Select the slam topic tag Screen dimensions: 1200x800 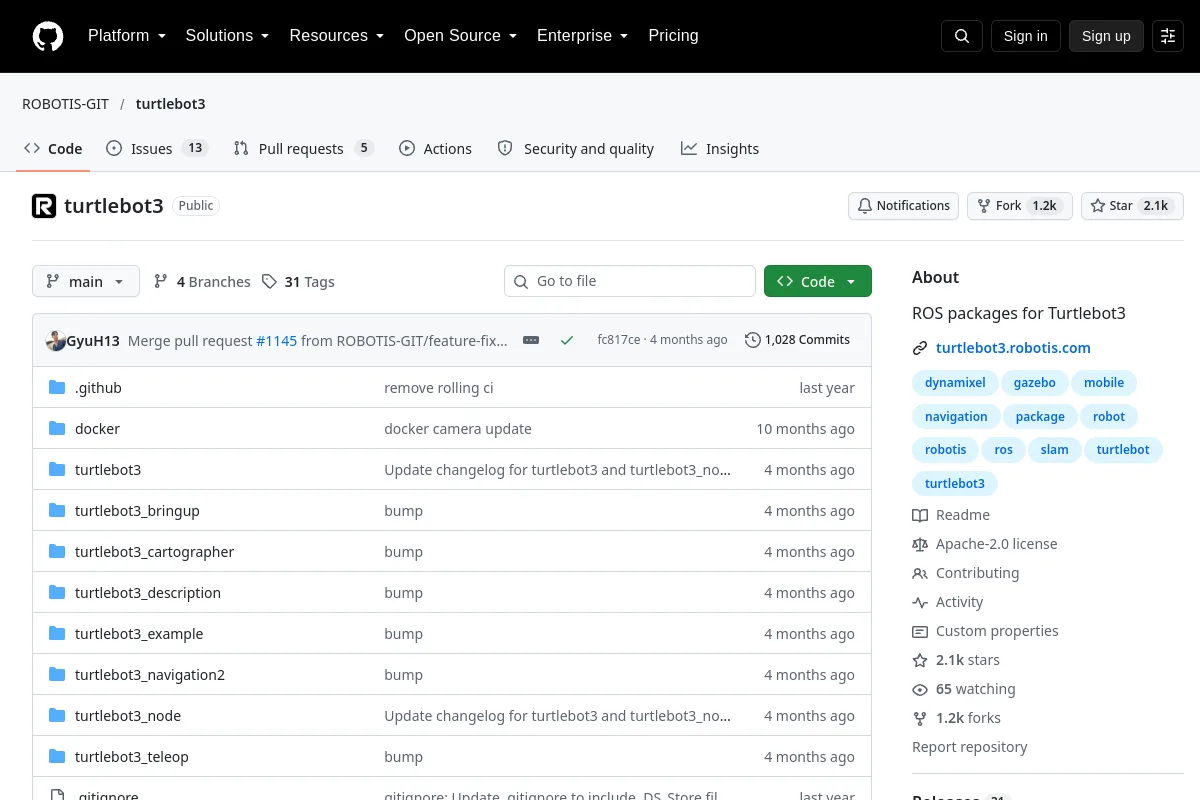pos(1054,450)
